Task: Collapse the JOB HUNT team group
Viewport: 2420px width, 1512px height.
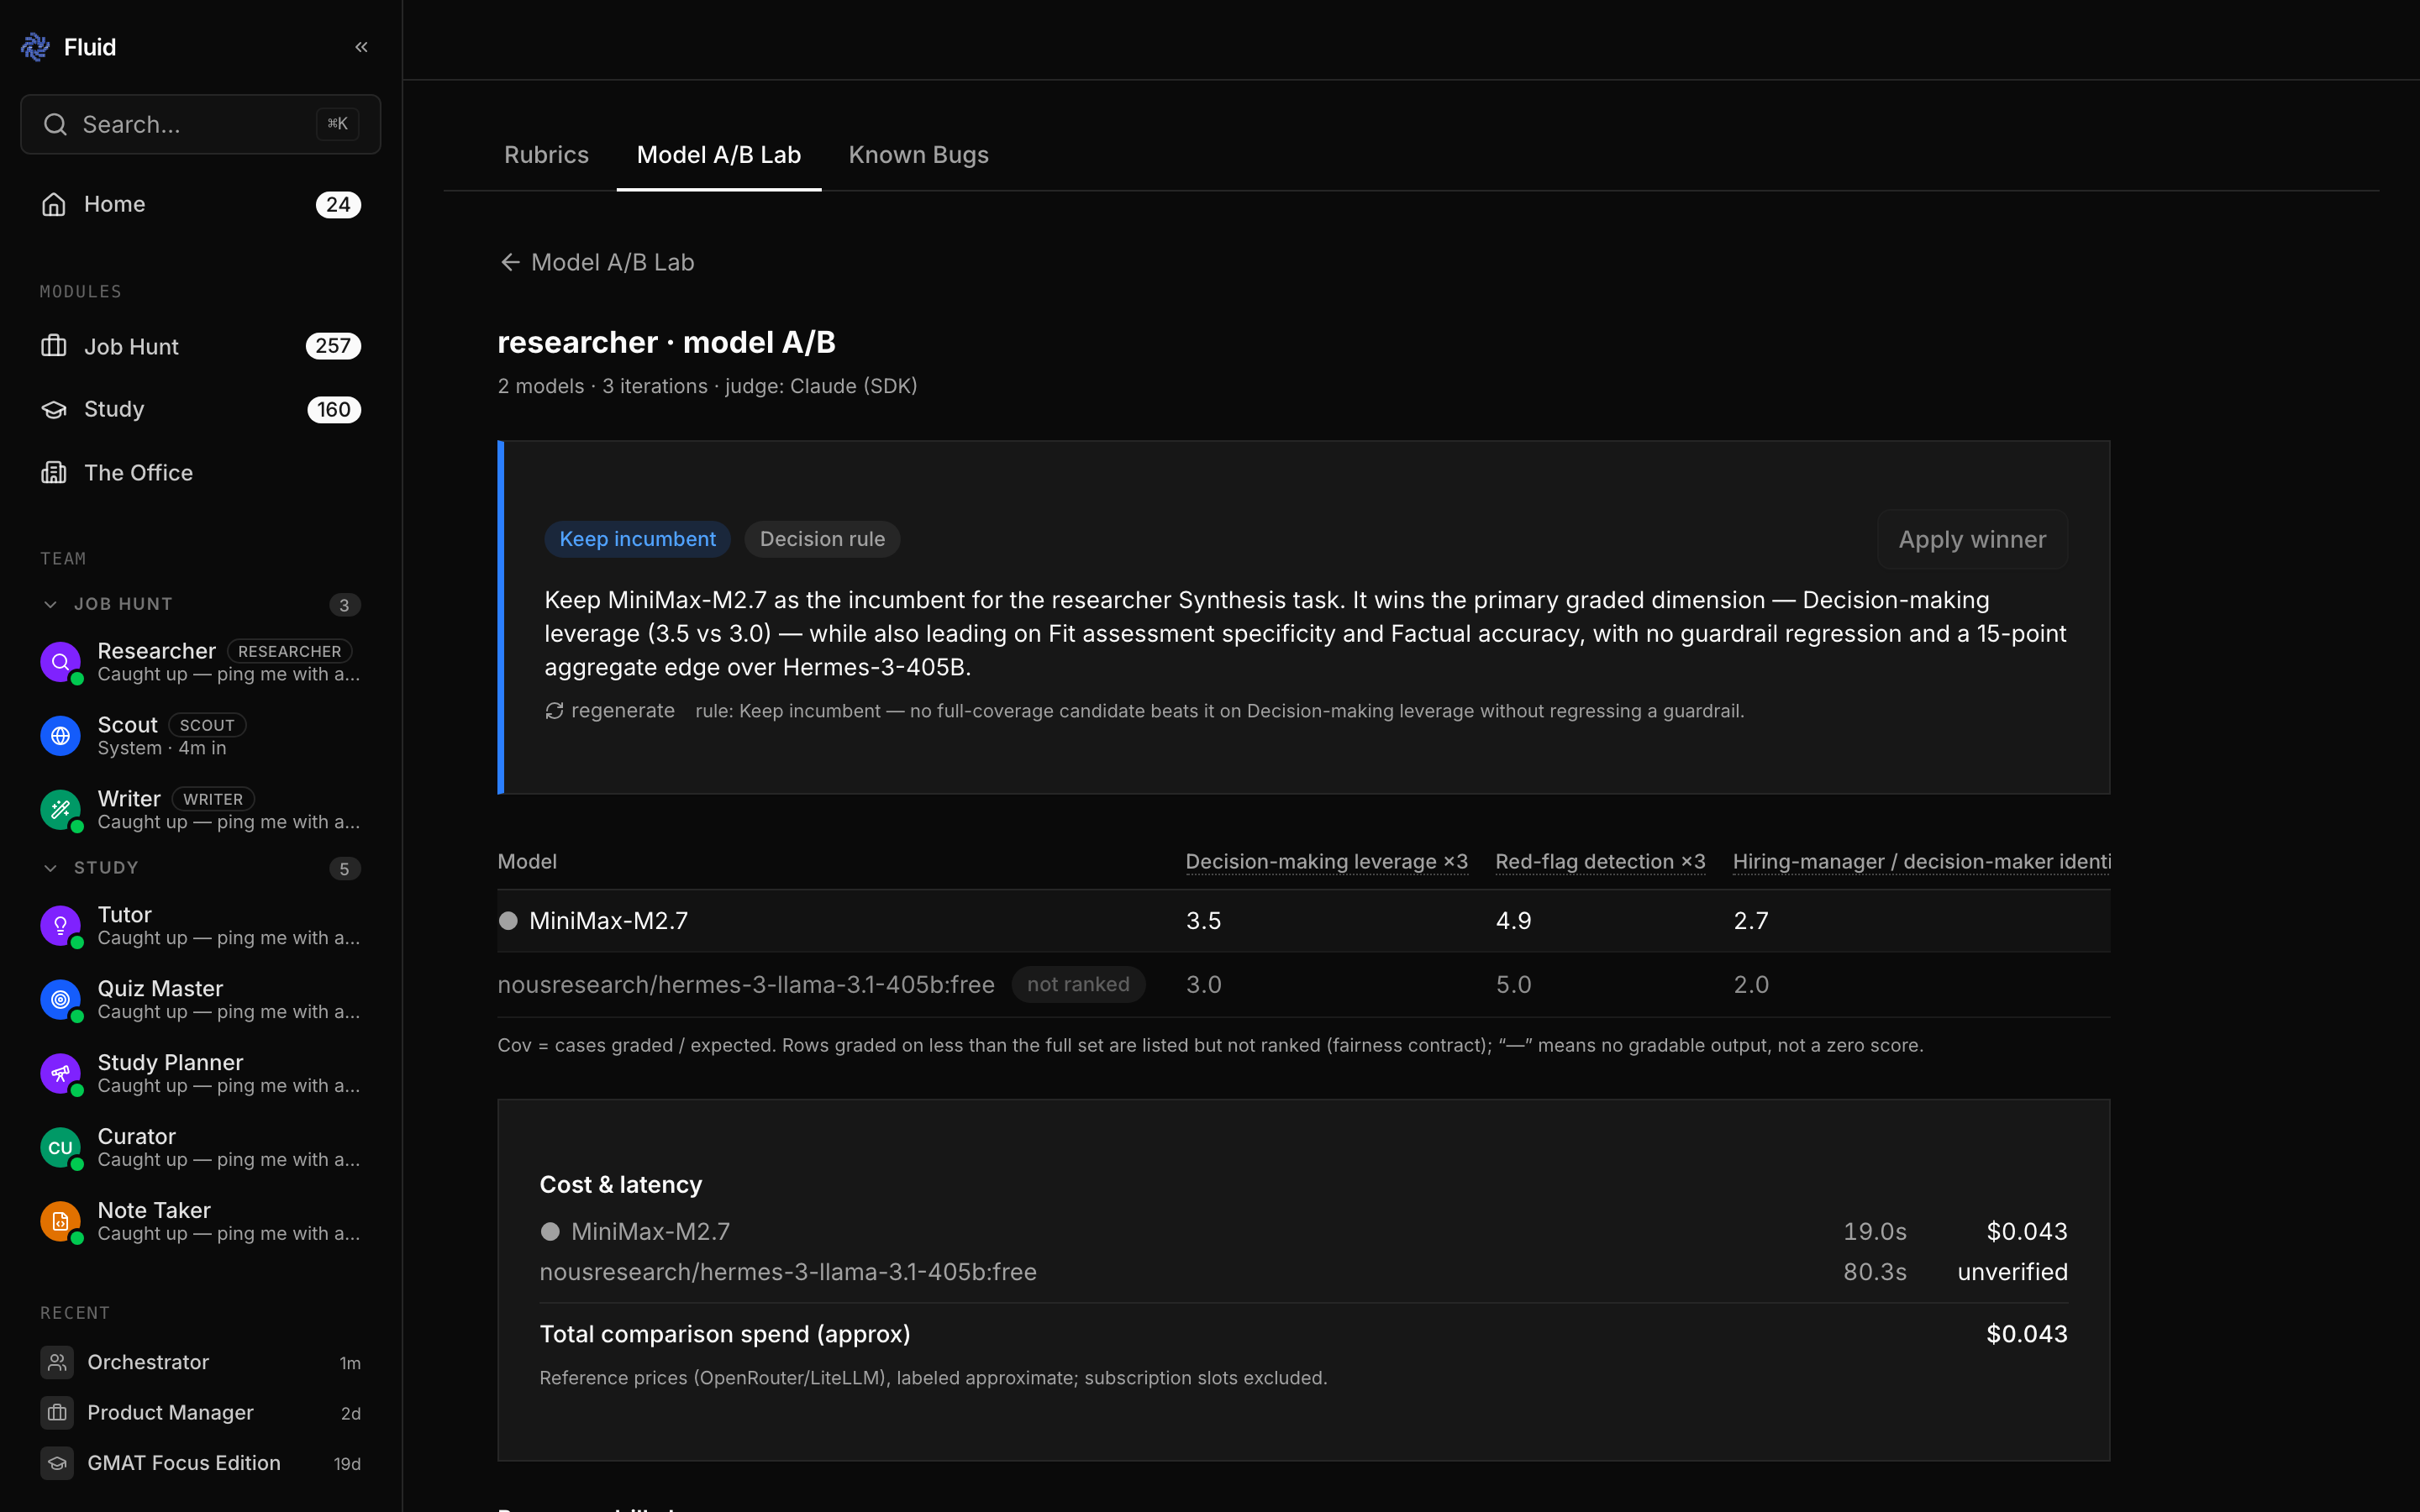Action: click(x=50, y=604)
